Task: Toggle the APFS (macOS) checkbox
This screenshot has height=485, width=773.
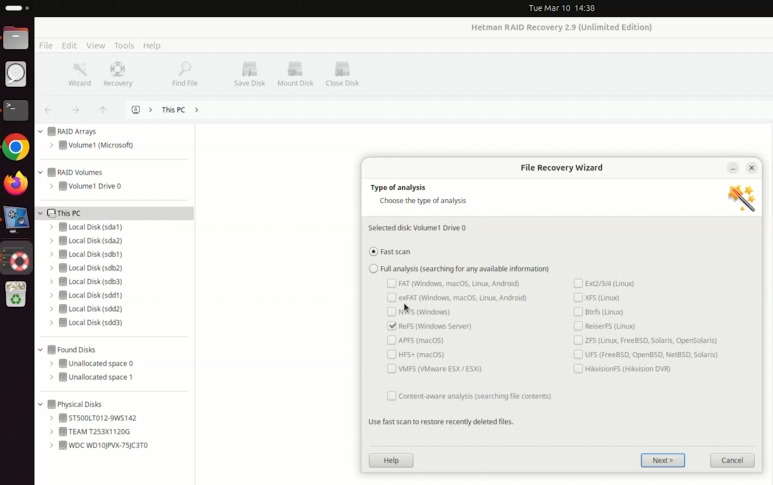Action: point(391,340)
